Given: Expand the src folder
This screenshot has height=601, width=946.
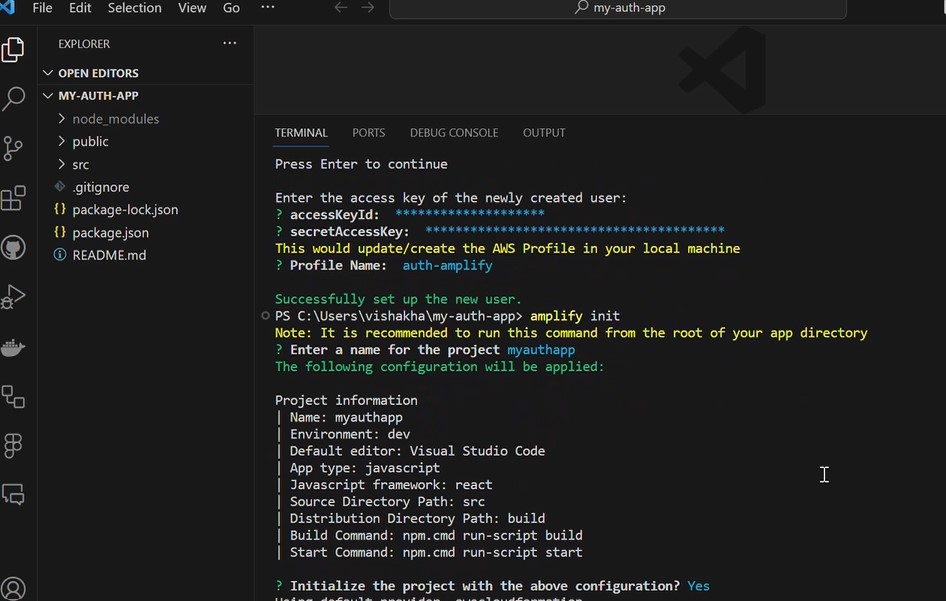Looking at the screenshot, I should pyautogui.click(x=60, y=164).
